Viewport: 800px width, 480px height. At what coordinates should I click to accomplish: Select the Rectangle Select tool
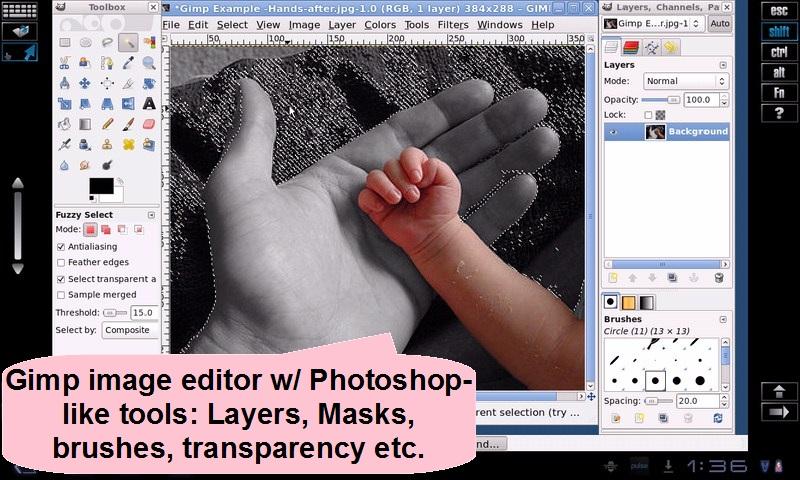tap(64, 42)
